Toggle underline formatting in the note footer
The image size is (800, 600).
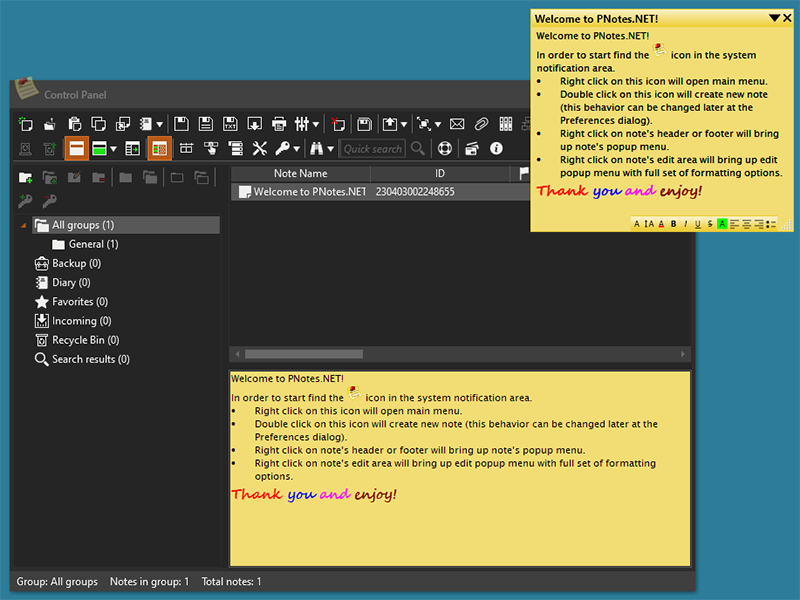pyautogui.click(x=697, y=224)
